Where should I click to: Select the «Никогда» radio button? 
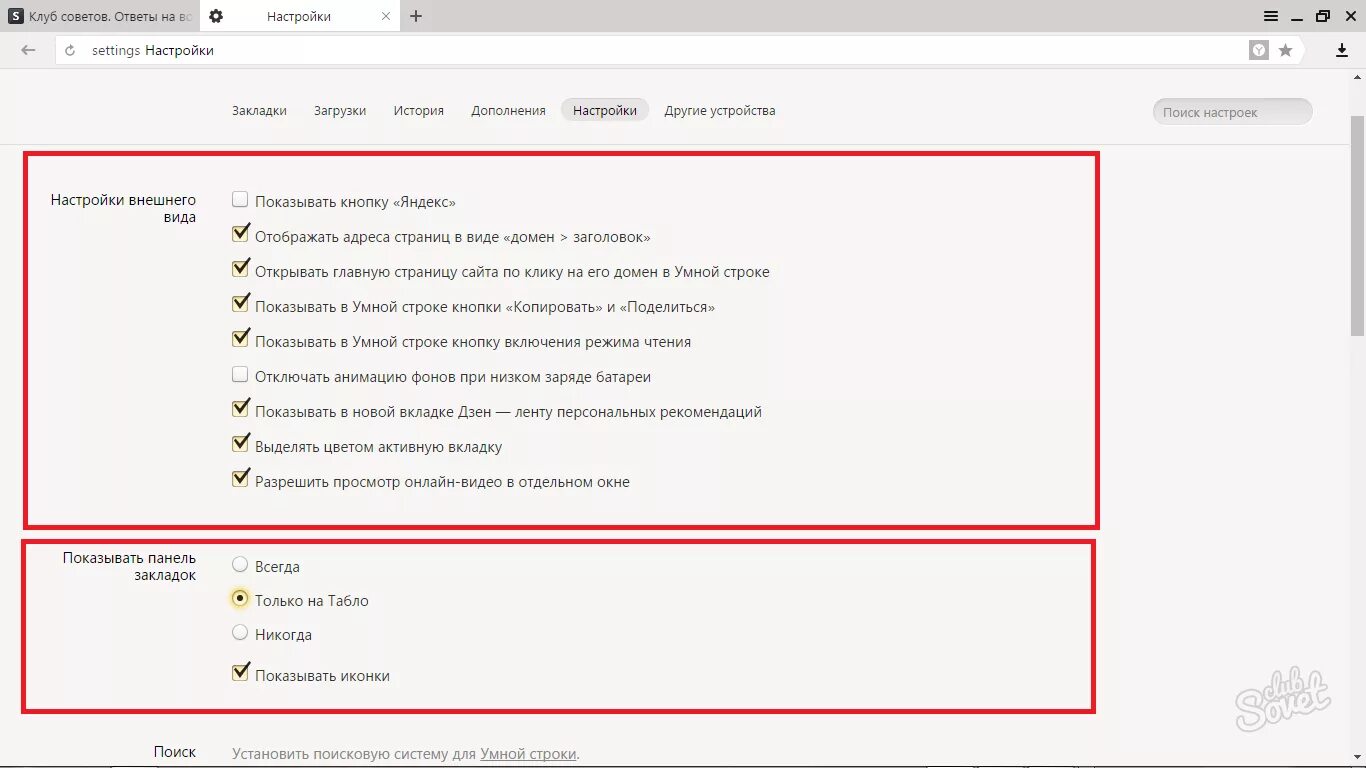coord(240,633)
